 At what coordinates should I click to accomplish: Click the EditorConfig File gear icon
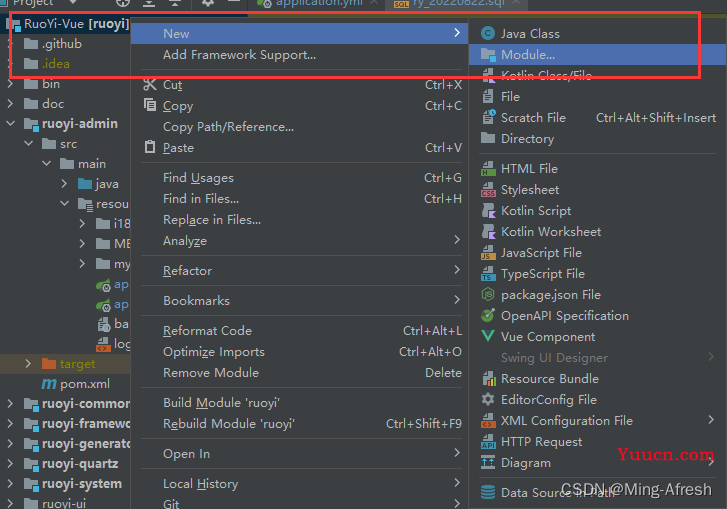488,400
